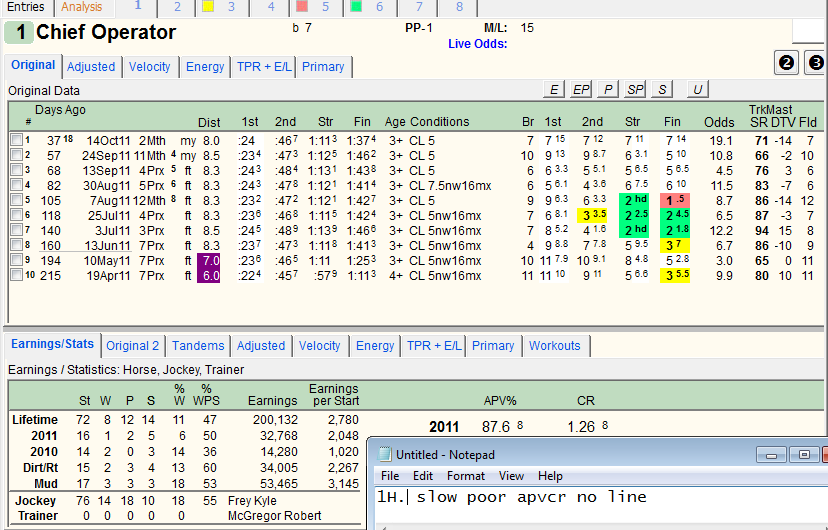The height and width of the screenshot is (530, 828).
Task: Open Notepad File menu
Action: point(390,476)
